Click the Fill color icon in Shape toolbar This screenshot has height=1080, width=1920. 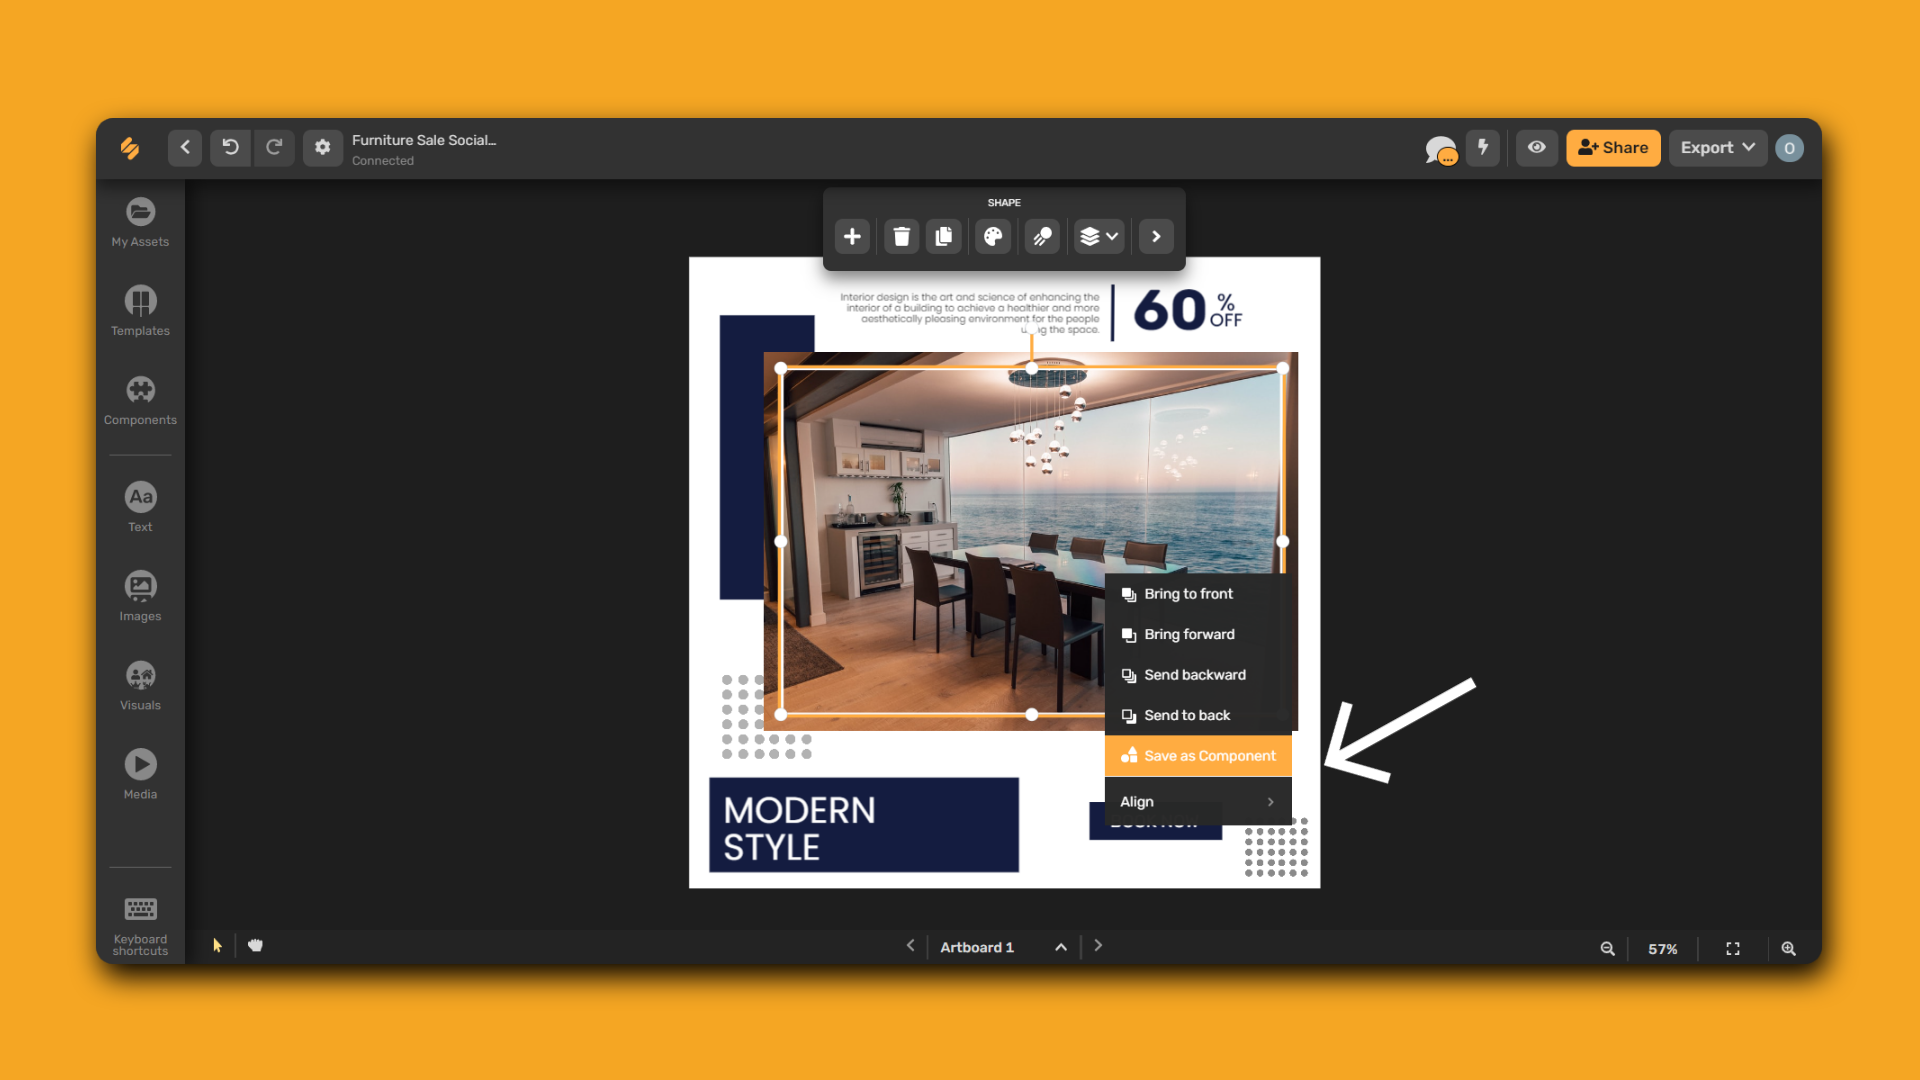tap(994, 236)
